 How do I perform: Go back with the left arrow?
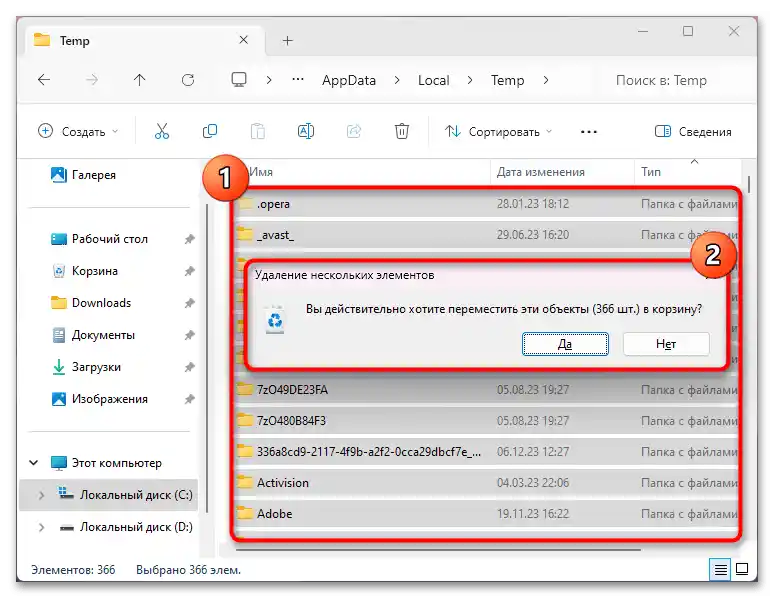[44, 80]
